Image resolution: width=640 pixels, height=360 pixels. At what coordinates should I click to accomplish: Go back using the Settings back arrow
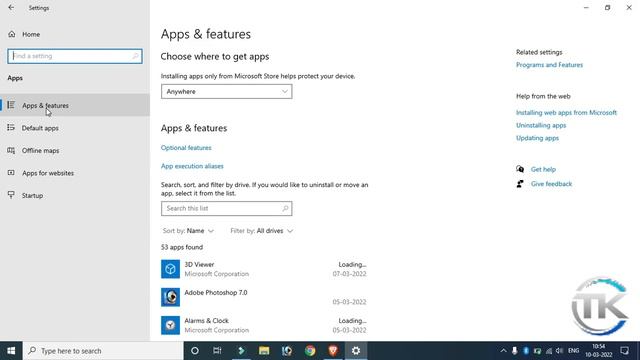click(11, 8)
